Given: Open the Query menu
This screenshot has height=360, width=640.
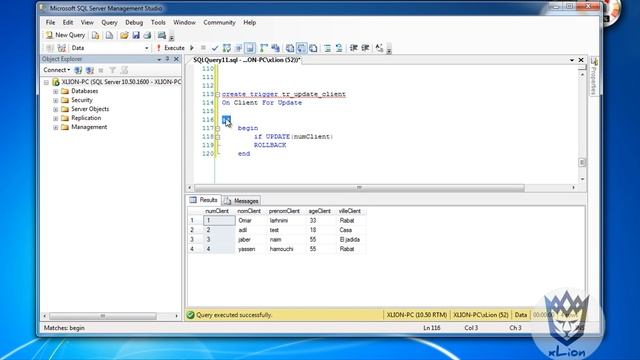Looking at the screenshot, I should 109,22.
